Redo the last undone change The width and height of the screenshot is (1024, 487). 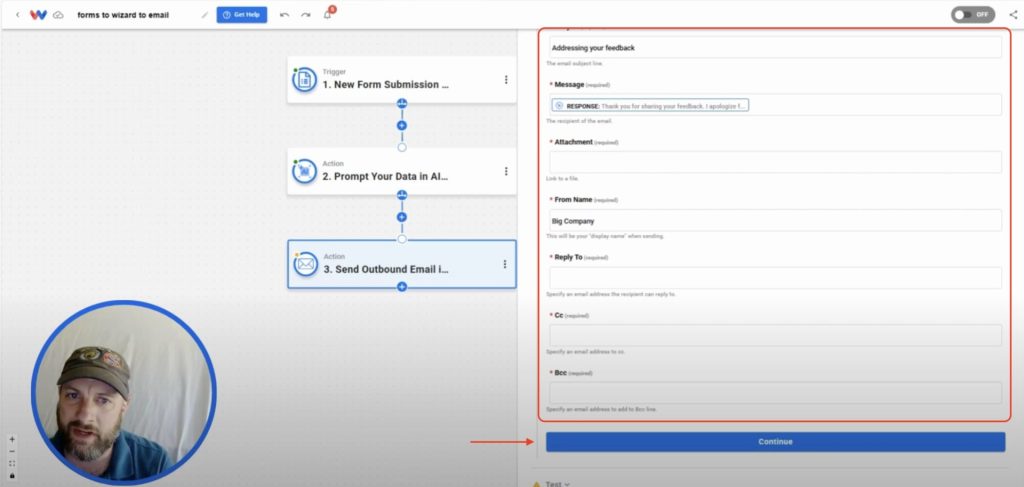tap(306, 15)
